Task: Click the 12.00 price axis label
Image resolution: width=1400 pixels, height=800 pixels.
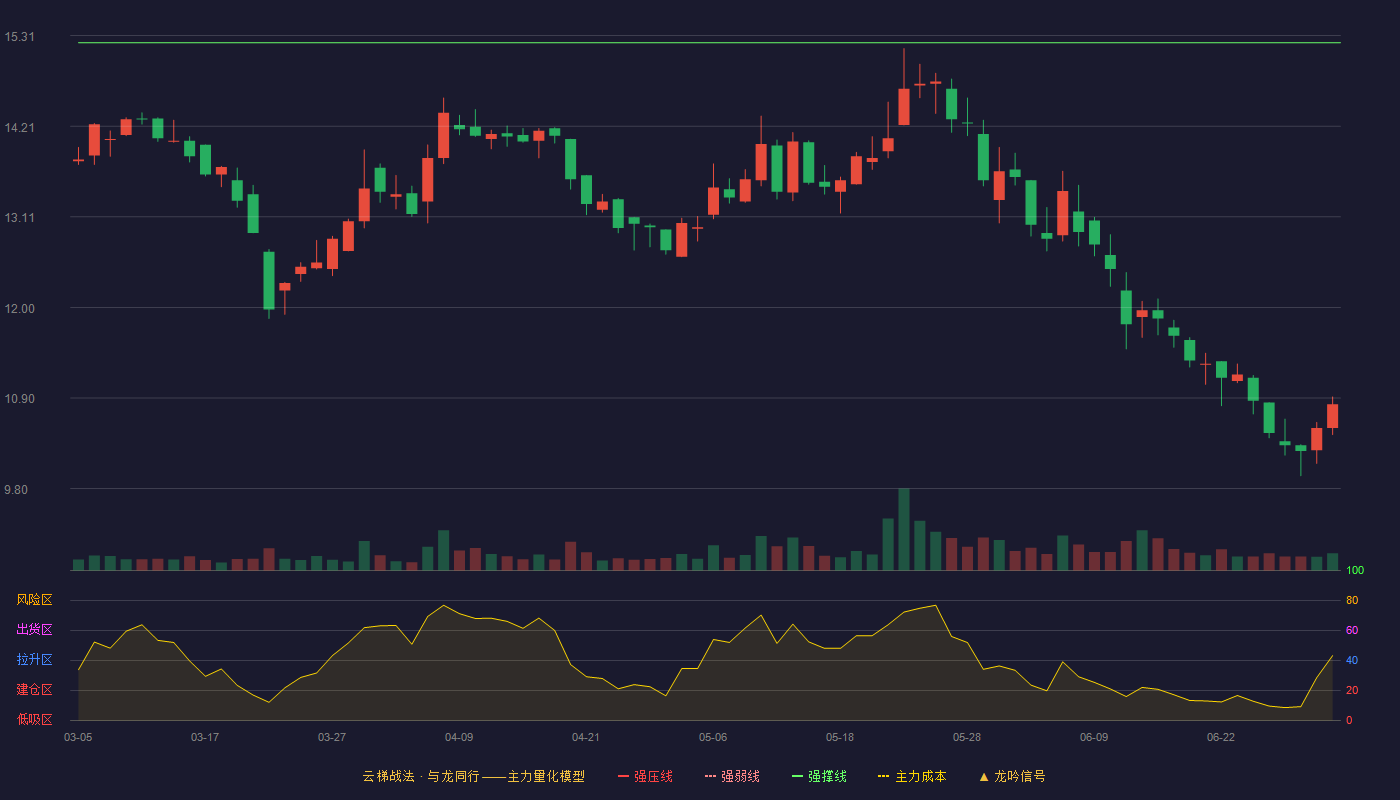Action: [x=19, y=309]
